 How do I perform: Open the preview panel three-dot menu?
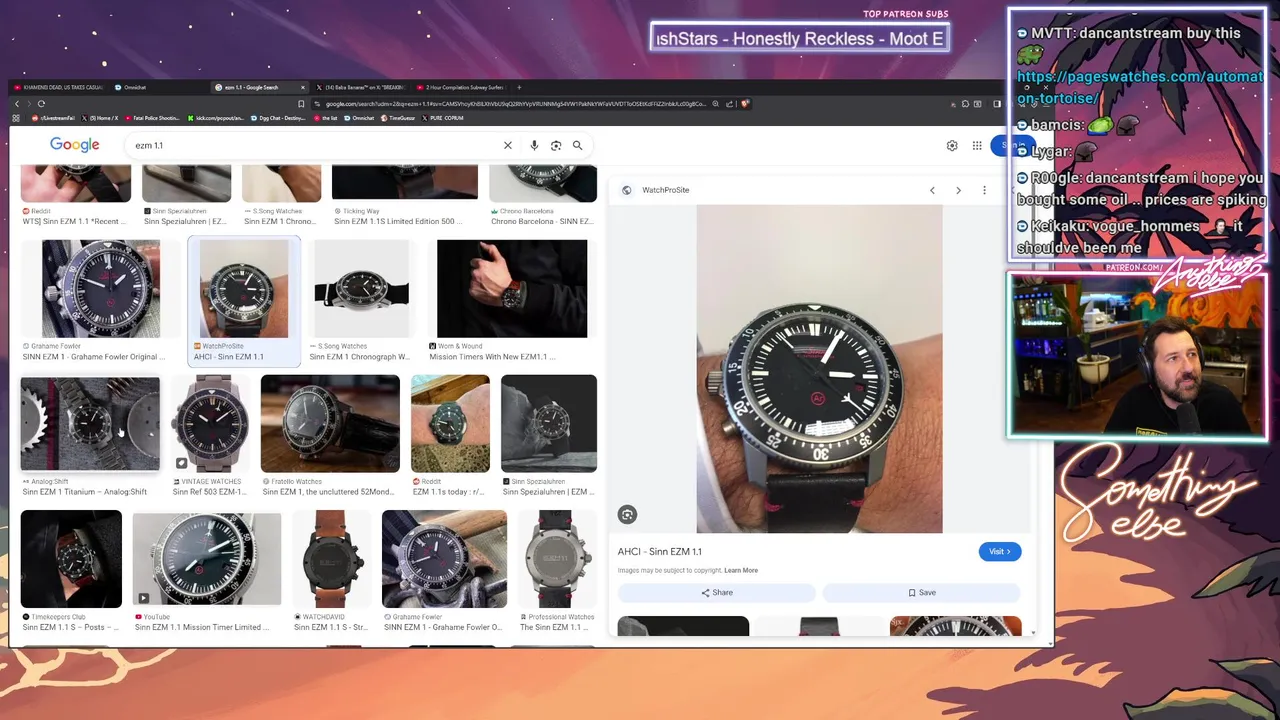pos(984,190)
